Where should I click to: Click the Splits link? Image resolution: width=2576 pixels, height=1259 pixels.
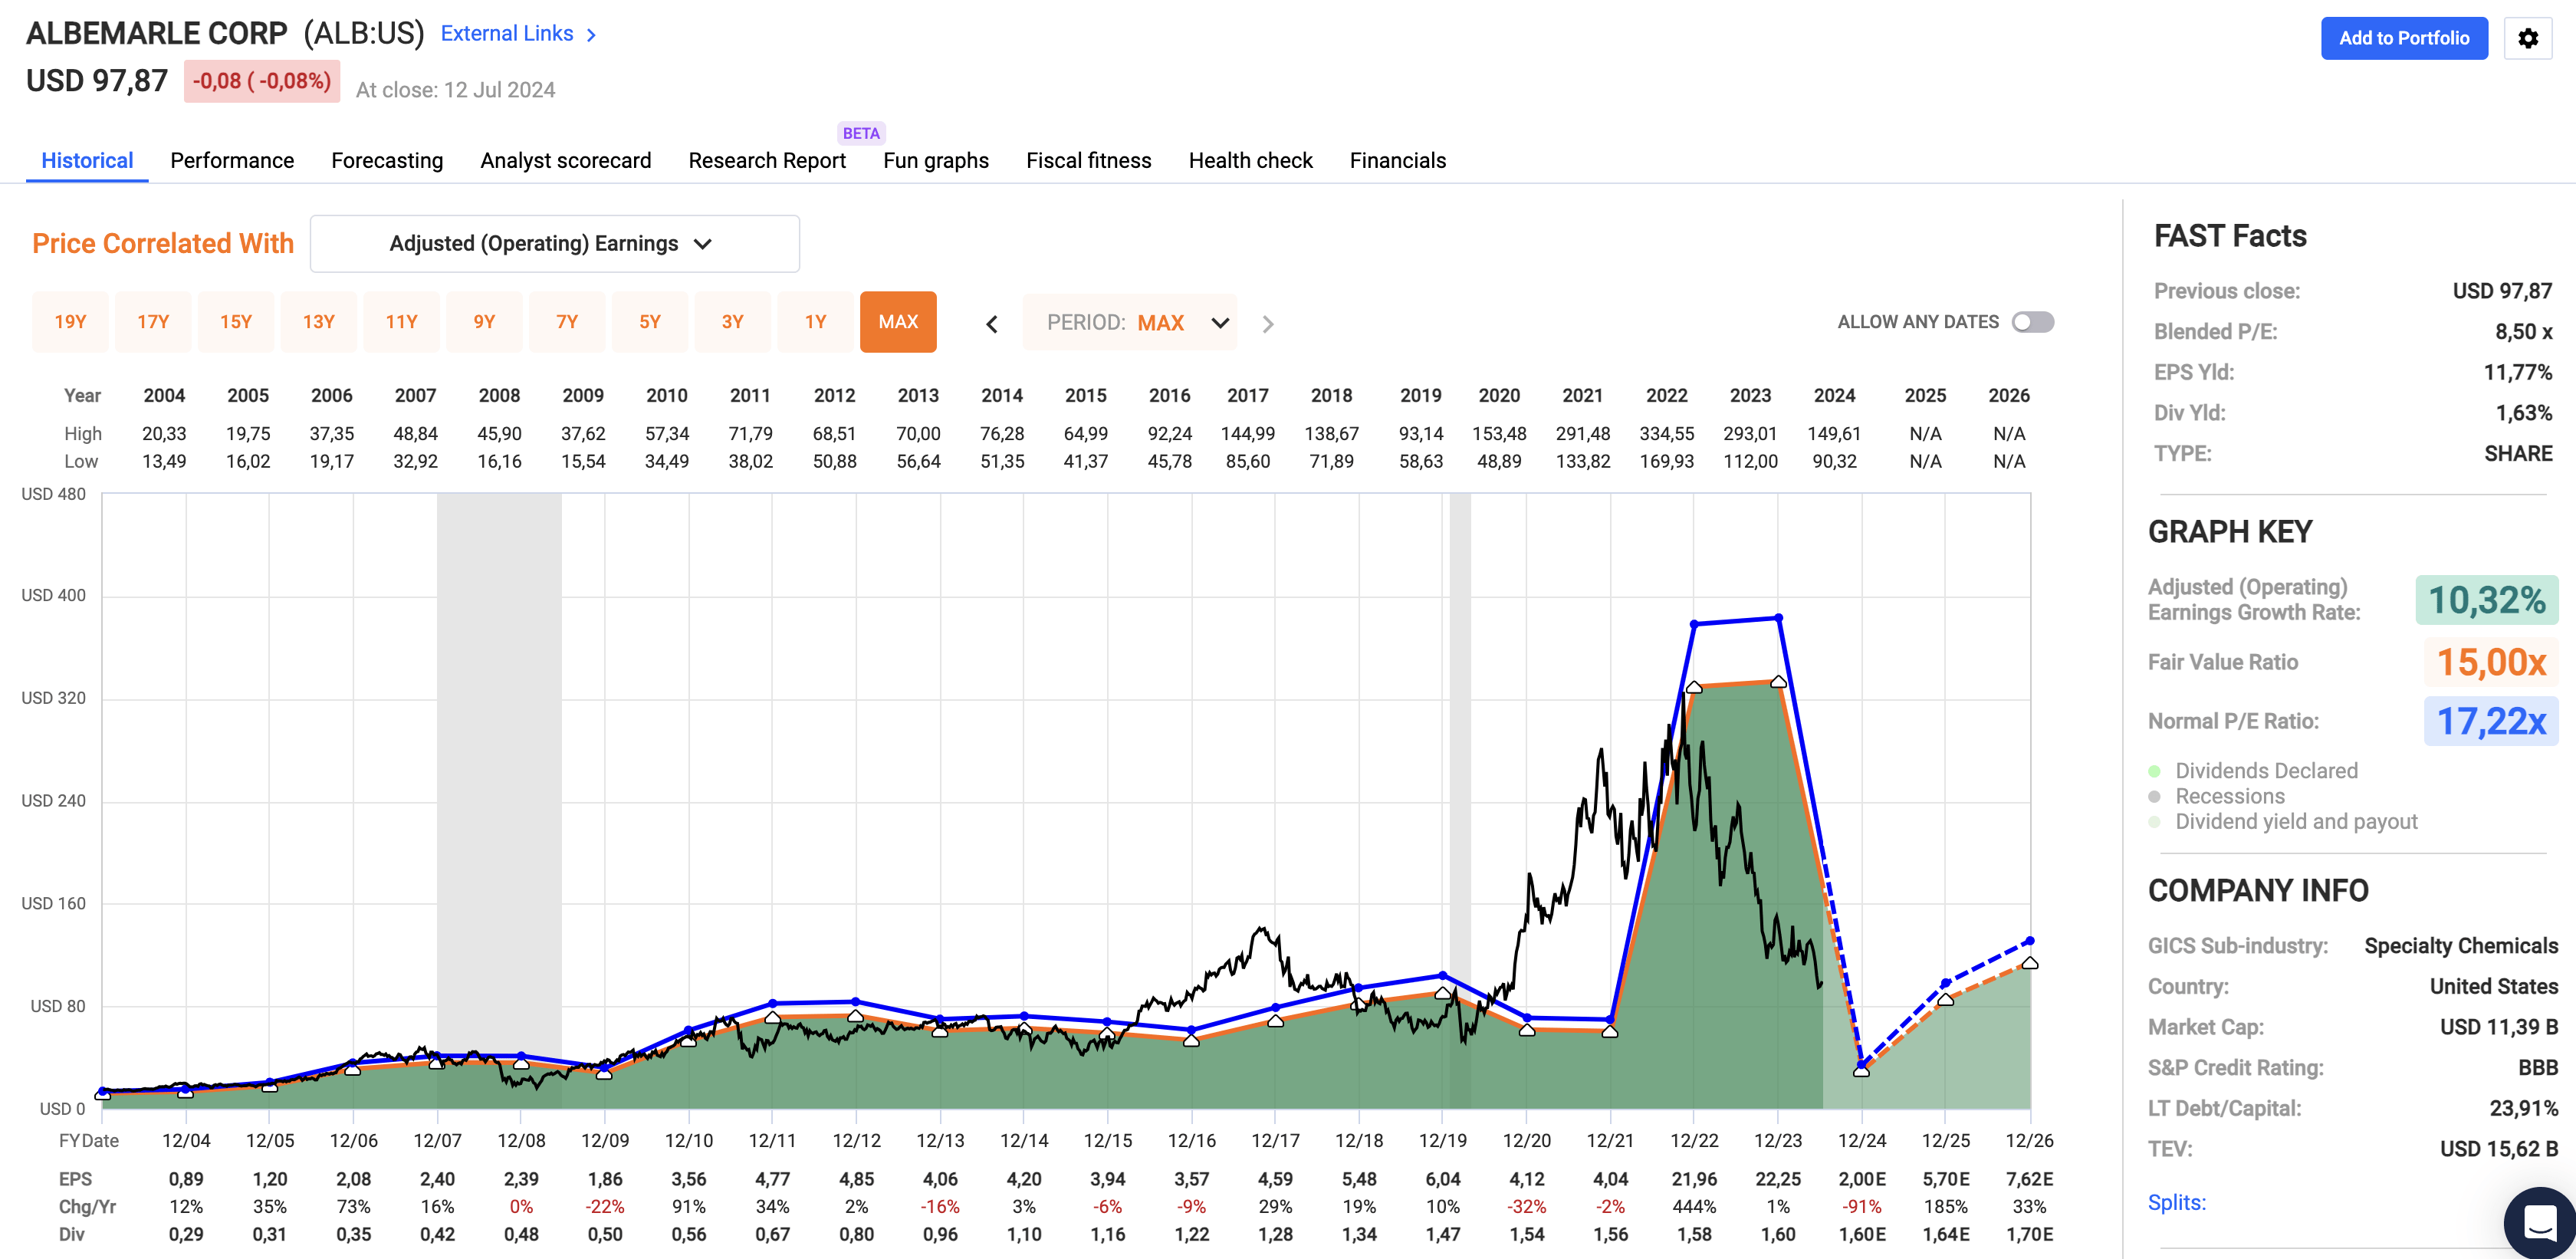(2176, 1202)
